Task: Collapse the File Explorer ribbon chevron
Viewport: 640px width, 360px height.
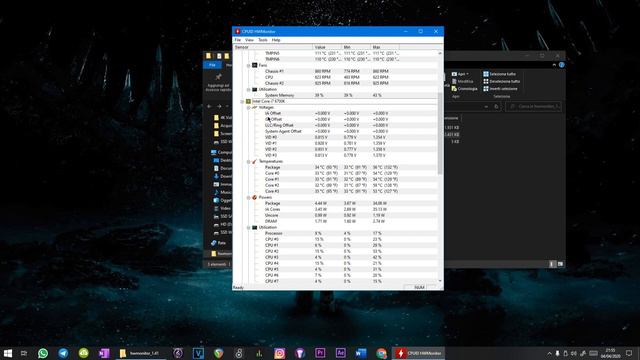Action: (x=554, y=65)
